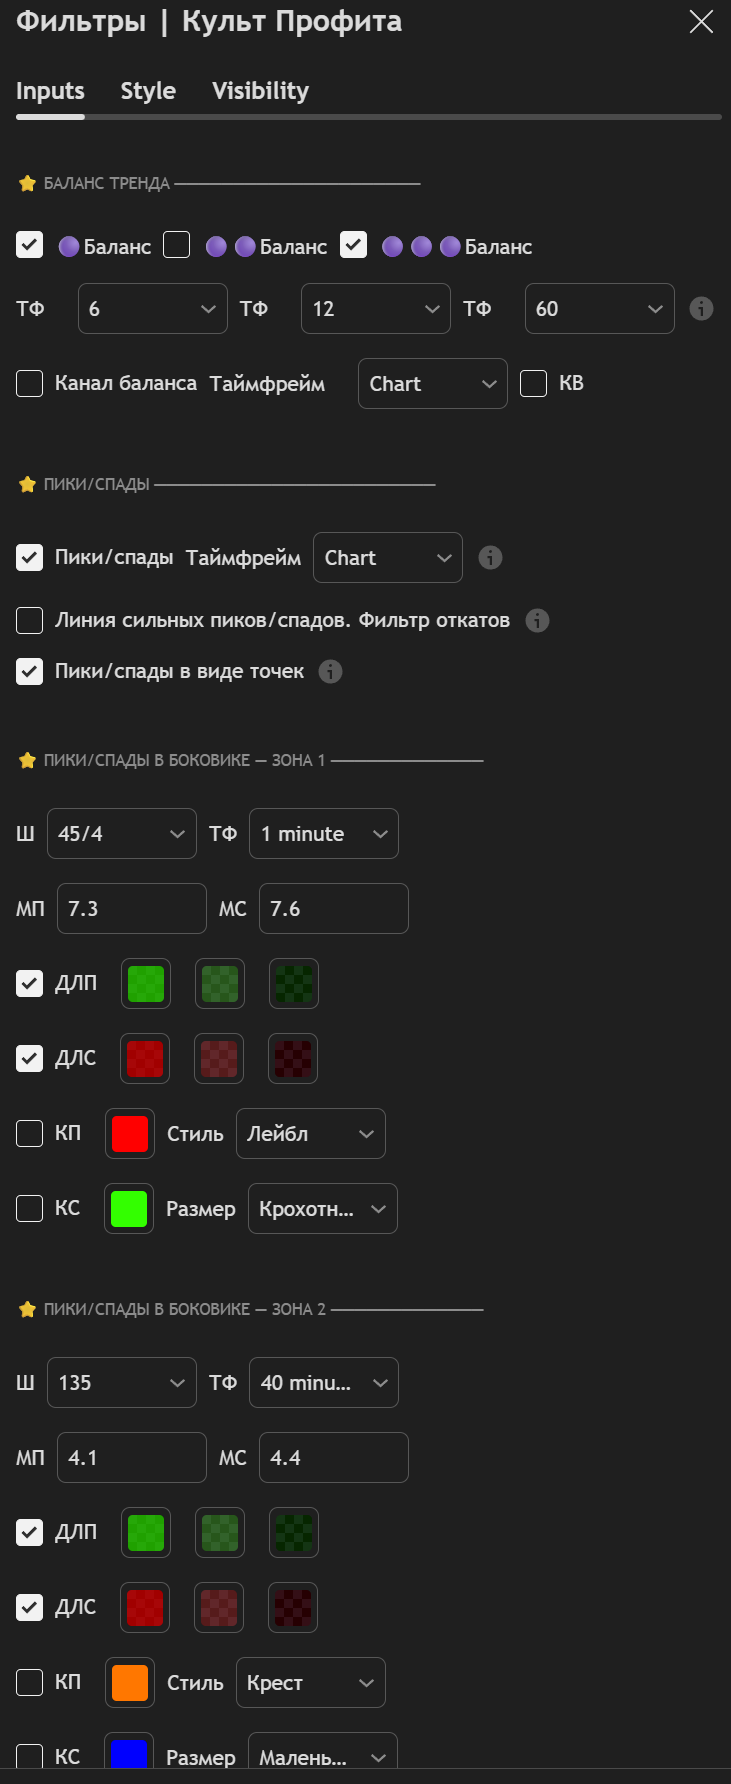Enable Линия сильных пиков/спадов checkbox
This screenshot has height=1784, width=731.
coord(30,621)
